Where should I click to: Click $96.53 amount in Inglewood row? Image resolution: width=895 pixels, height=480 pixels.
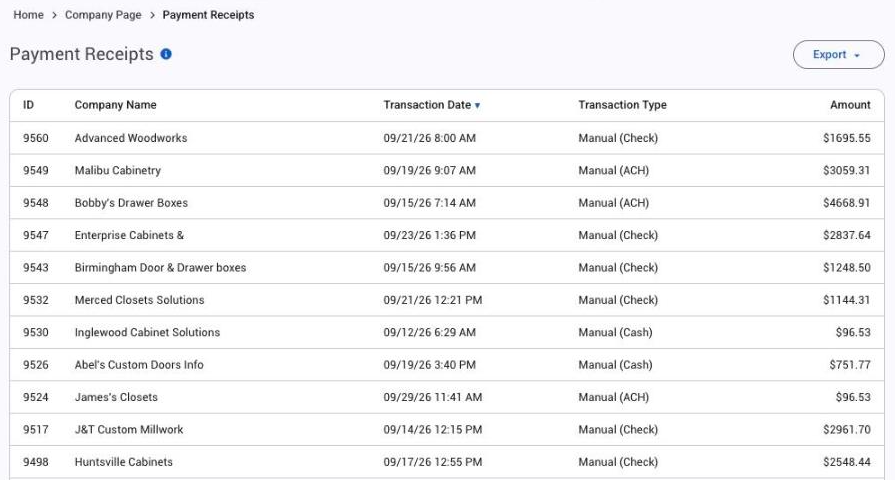[x=853, y=332]
